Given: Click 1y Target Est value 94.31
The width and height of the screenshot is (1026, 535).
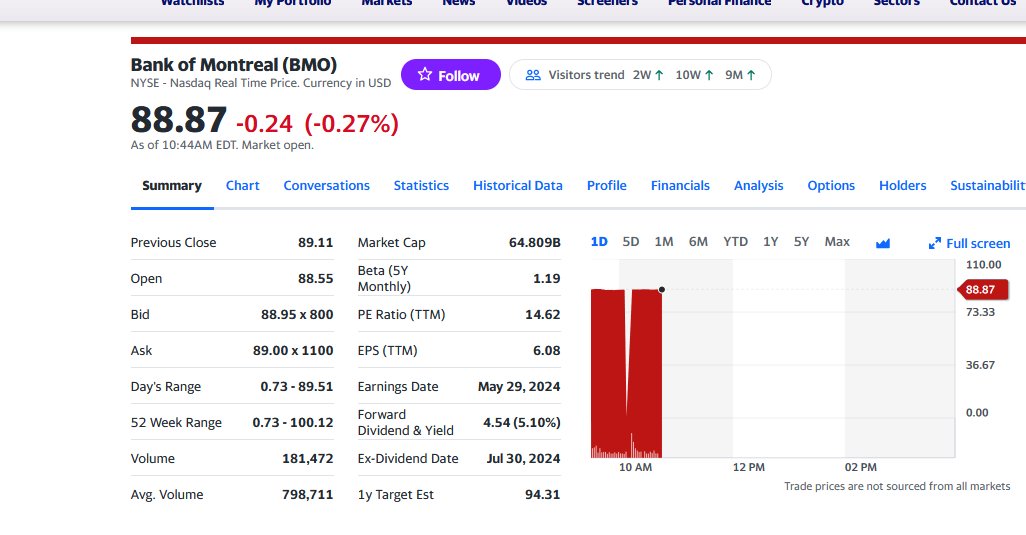Looking at the screenshot, I should [x=542, y=494].
